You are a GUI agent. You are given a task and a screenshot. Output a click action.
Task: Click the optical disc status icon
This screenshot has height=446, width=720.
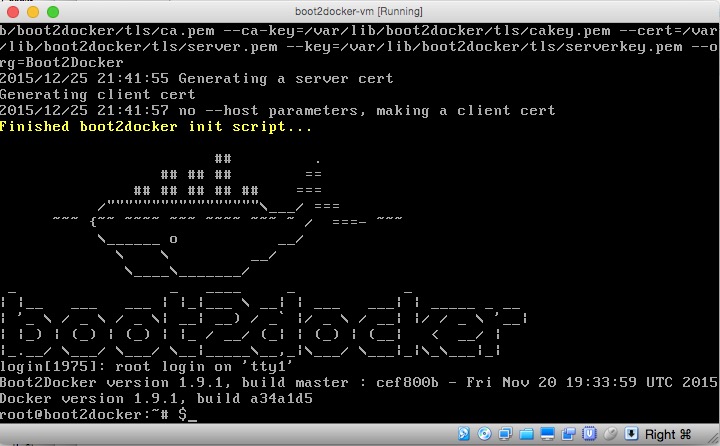point(484,434)
